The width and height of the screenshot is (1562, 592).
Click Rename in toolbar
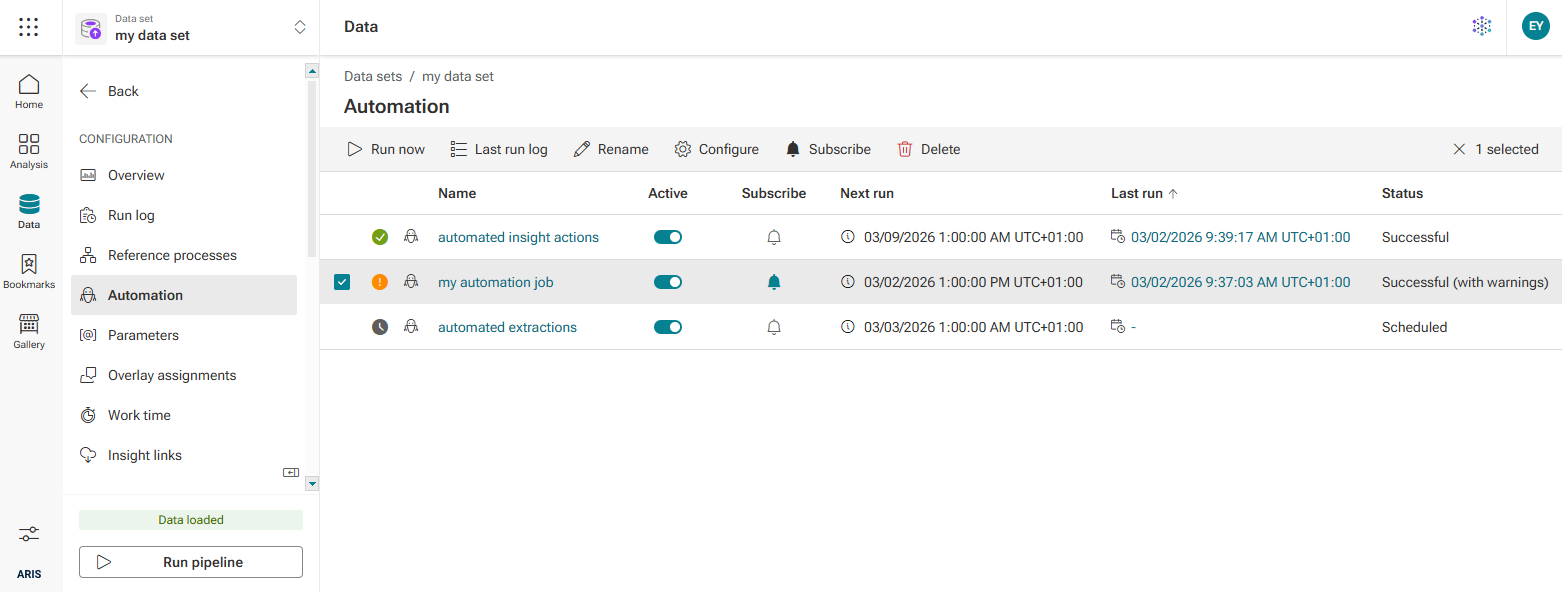pyautogui.click(x=611, y=149)
